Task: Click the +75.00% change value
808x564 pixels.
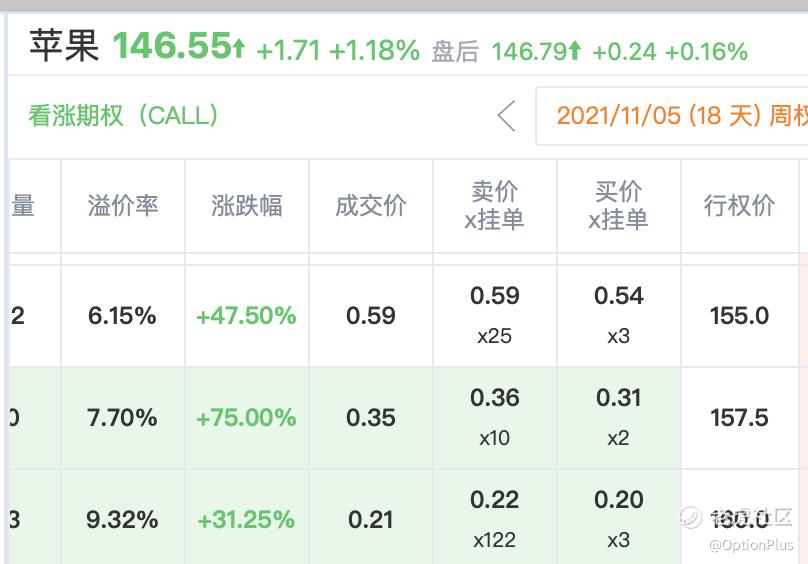Action: 246,418
